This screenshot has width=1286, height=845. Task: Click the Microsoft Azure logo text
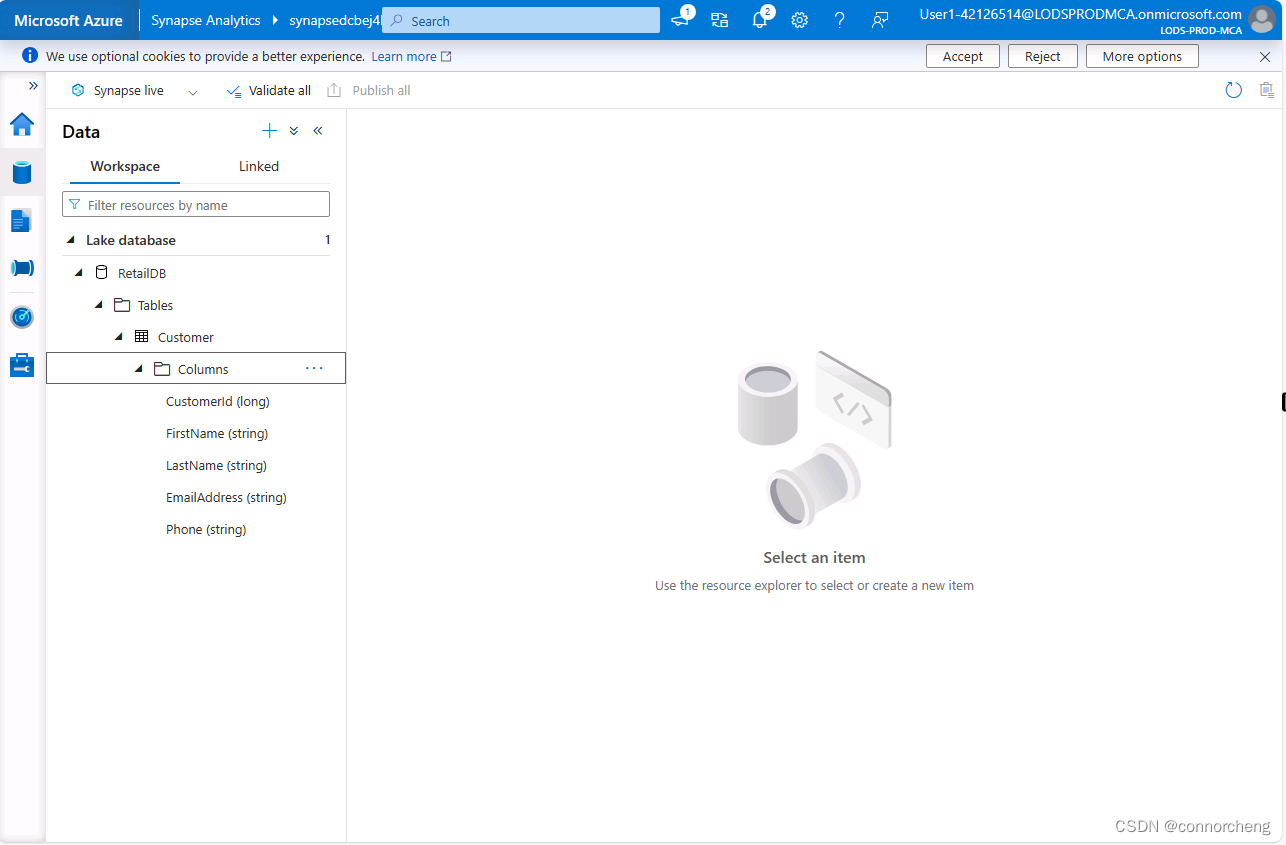pos(68,20)
